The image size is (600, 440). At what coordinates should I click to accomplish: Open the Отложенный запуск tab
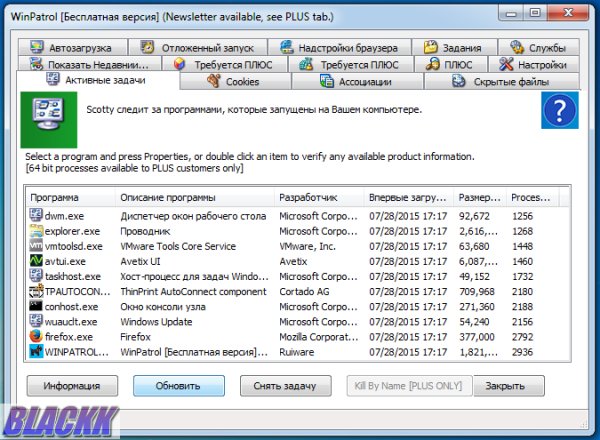(x=198, y=47)
